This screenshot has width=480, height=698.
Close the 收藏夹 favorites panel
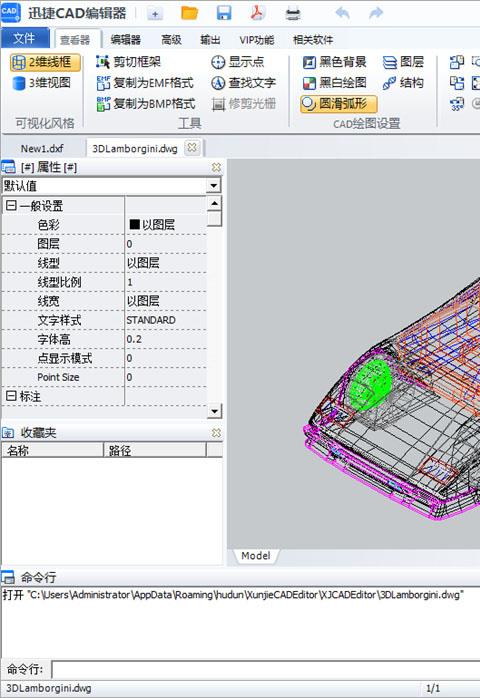click(216, 433)
